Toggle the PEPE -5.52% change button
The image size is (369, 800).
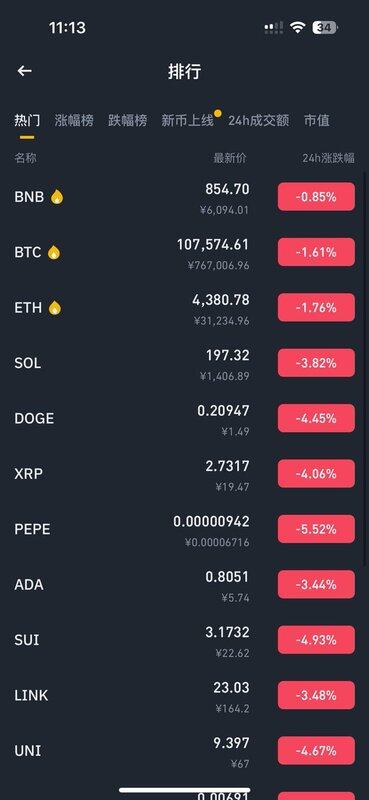coord(316,529)
